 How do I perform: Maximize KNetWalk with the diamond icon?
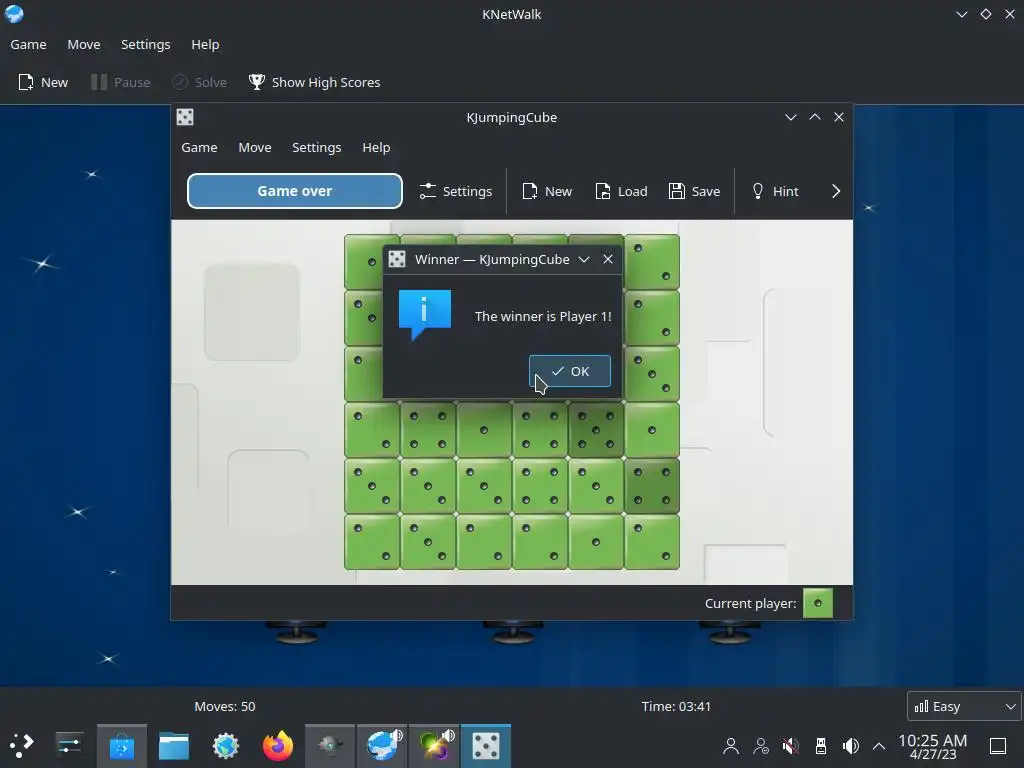pos(986,14)
